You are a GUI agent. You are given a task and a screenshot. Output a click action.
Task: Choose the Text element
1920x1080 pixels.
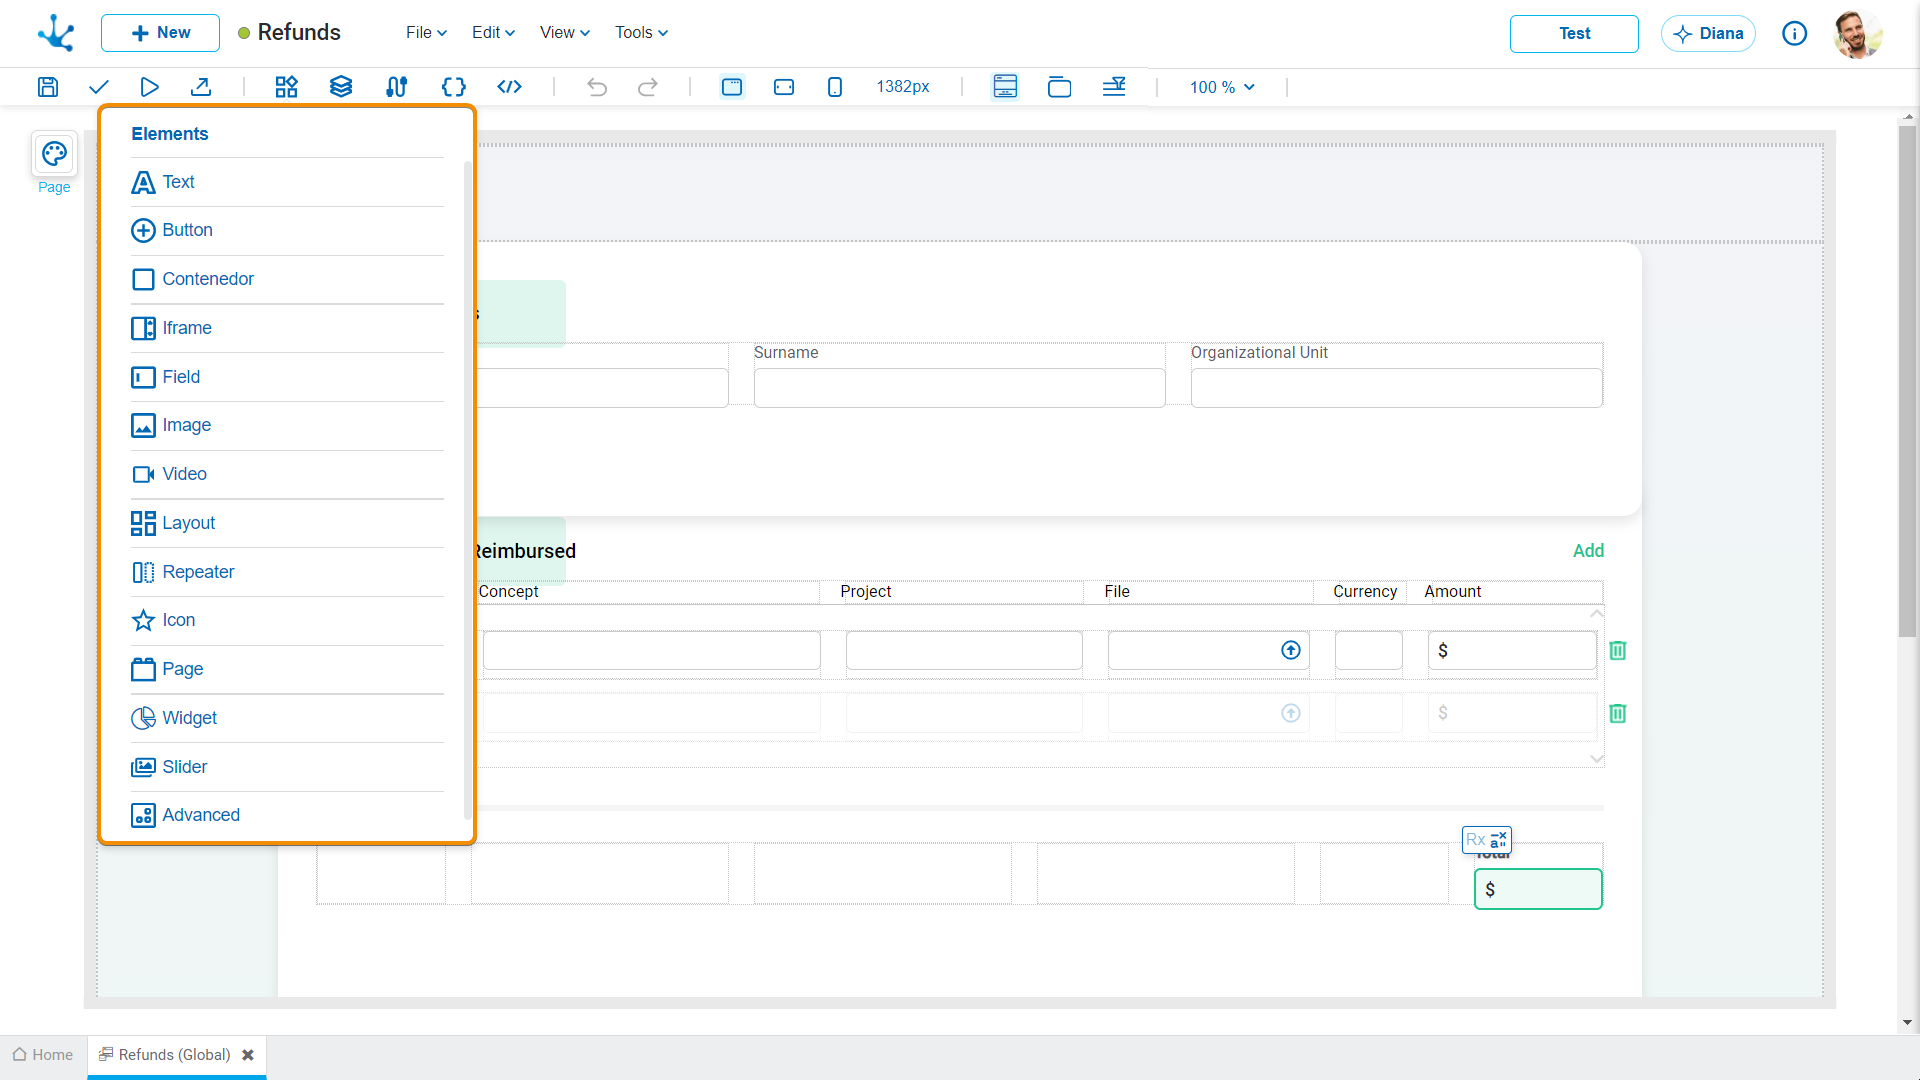pyautogui.click(x=287, y=182)
